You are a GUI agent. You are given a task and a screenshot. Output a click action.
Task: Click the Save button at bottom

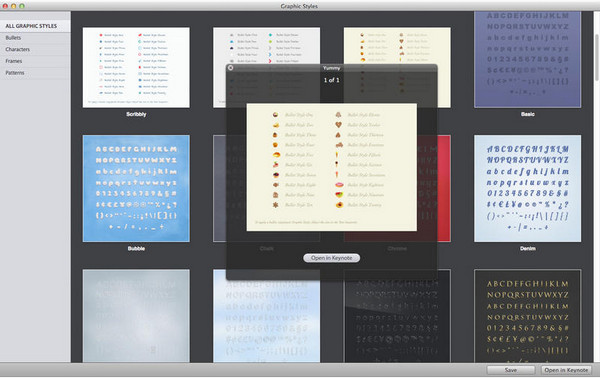pos(510,370)
